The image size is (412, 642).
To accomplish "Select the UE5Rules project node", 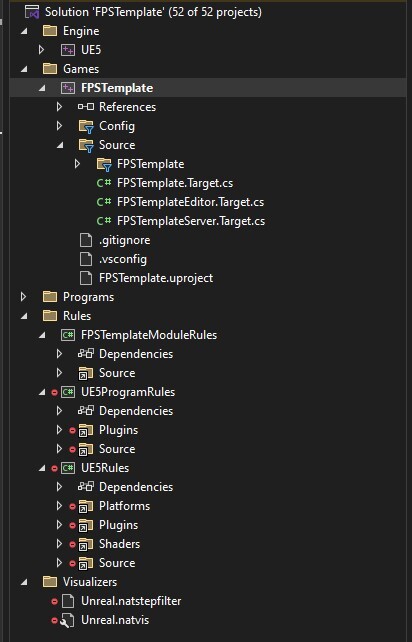I will [105, 468].
